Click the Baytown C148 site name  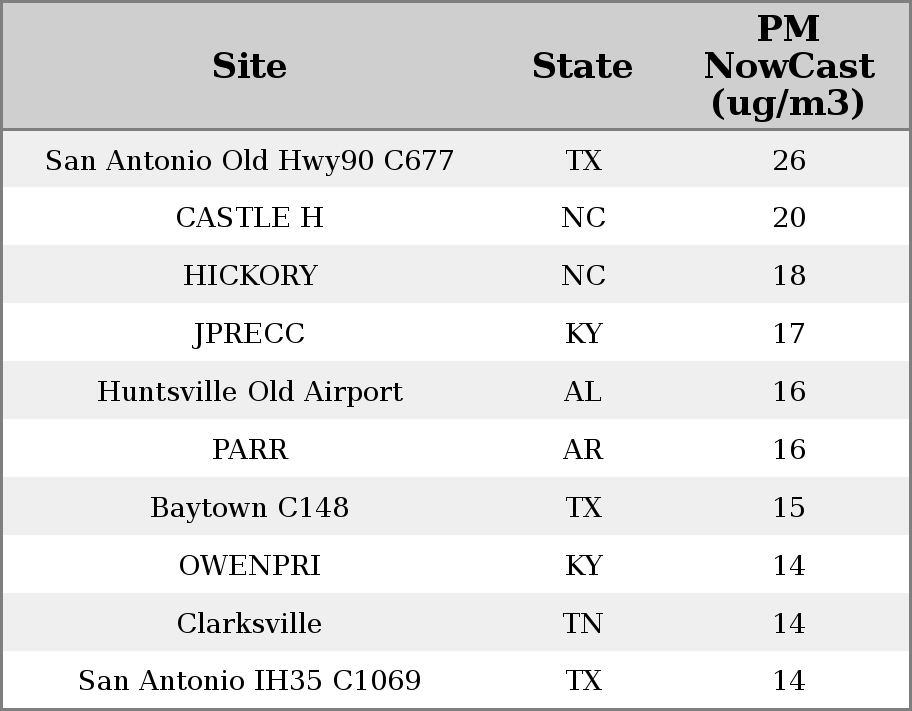pyautogui.click(x=249, y=508)
